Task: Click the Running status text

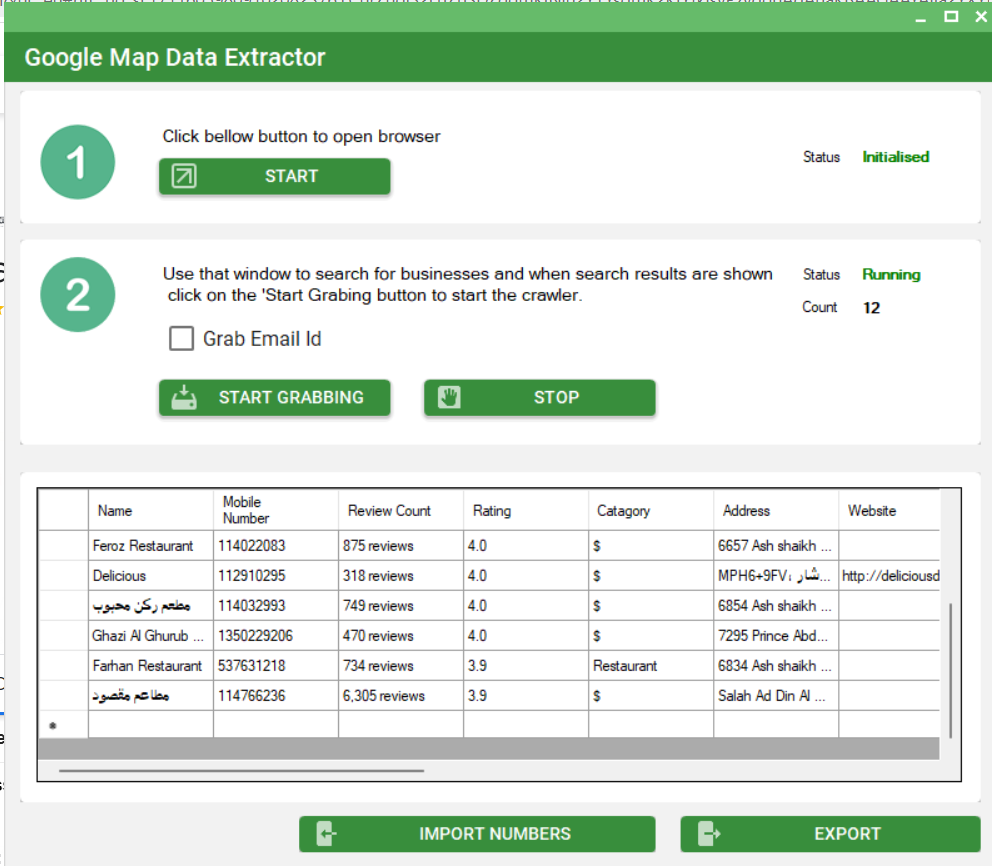Action: (x=891, y=275)
